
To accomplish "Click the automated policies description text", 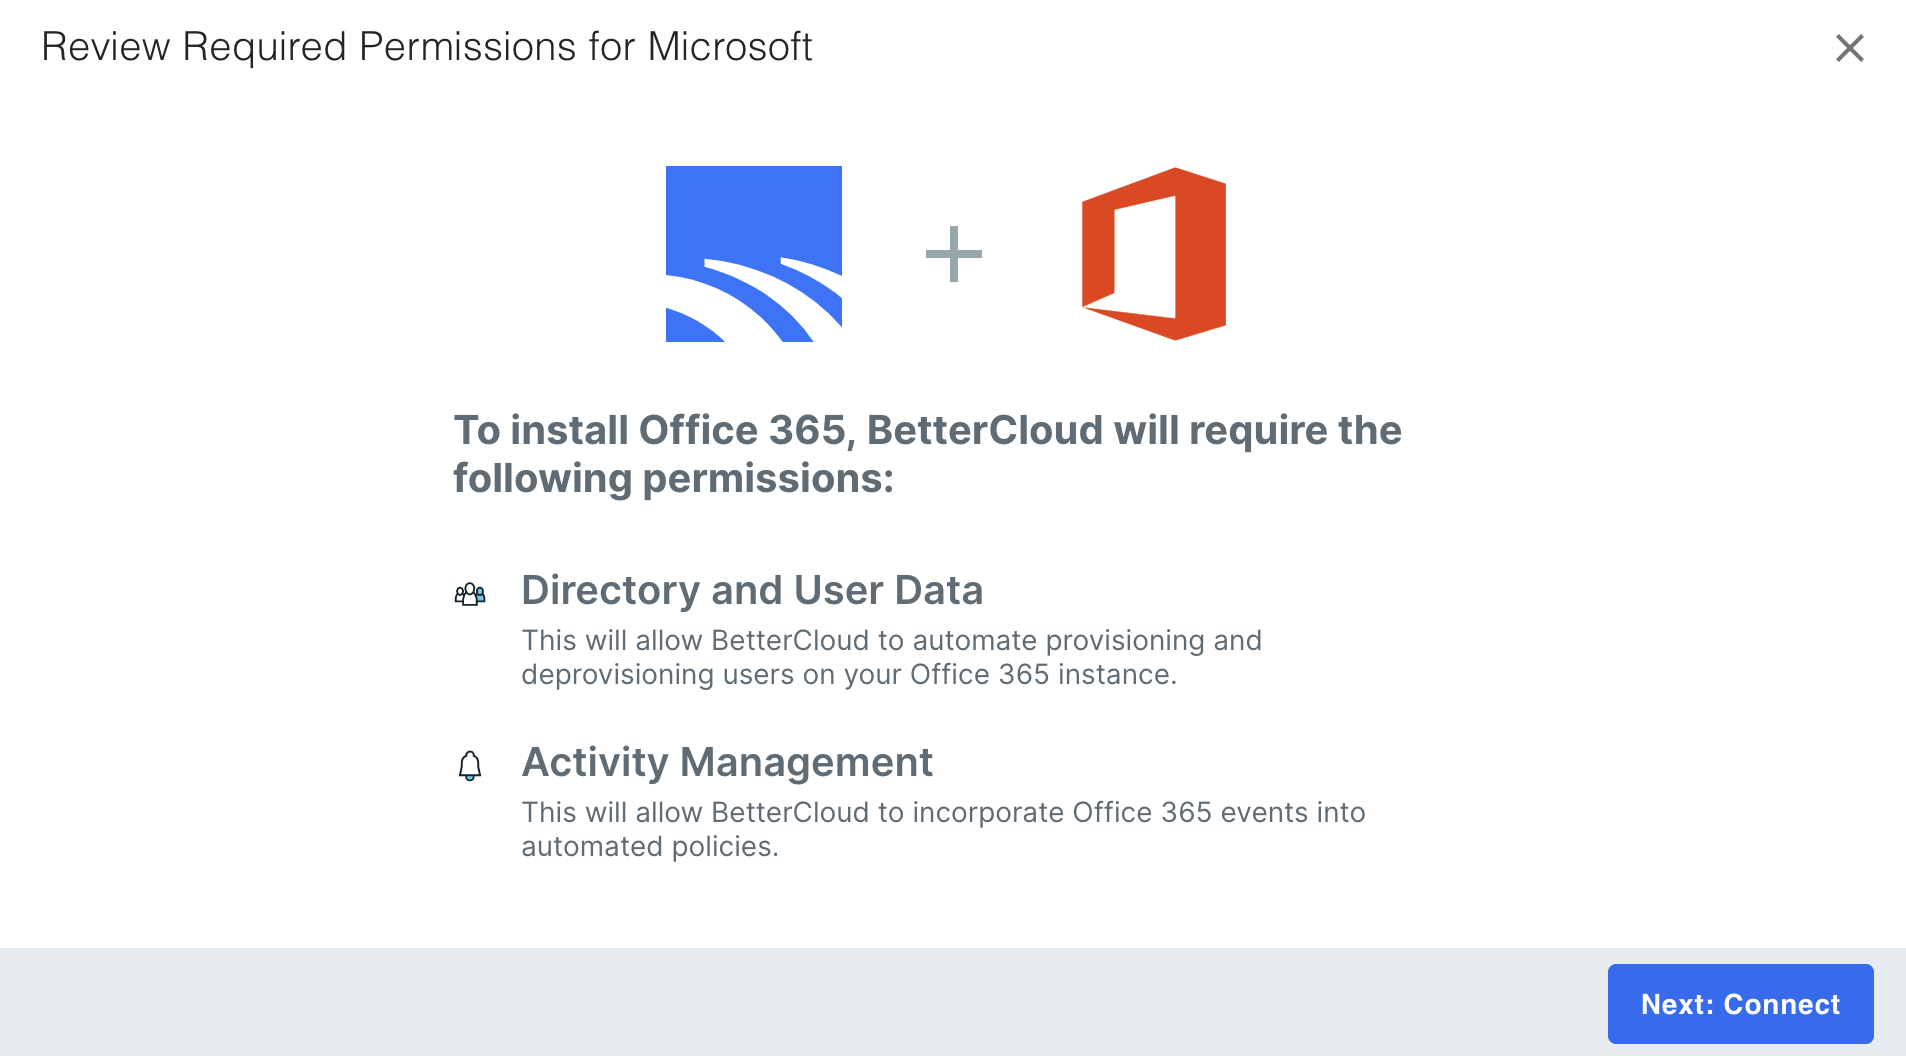I will tap(943, 828).
